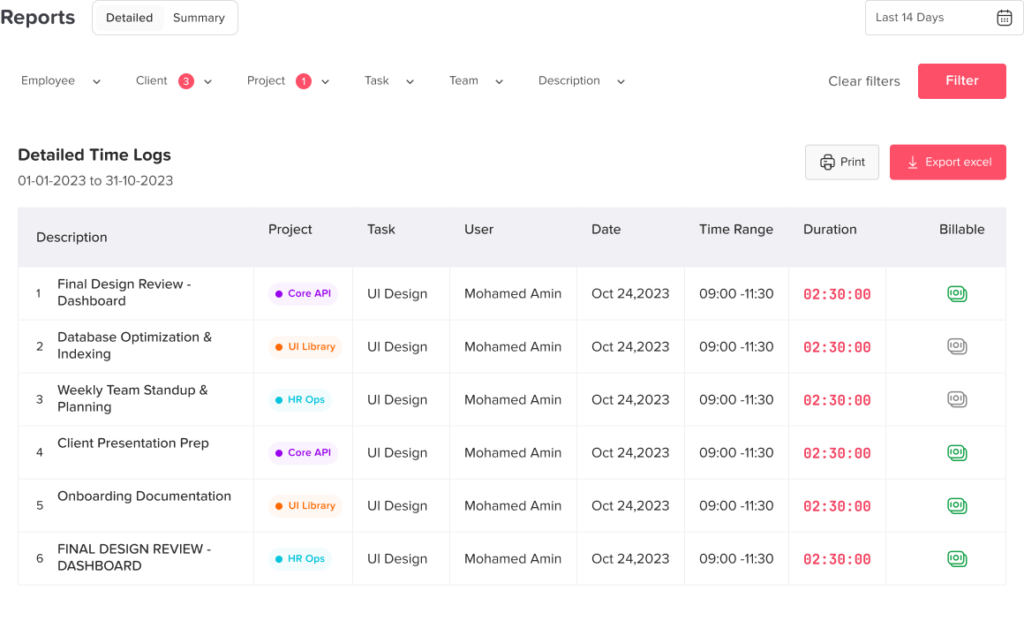Switch to the Detailed tab
The image size is (1024, 621).
[x=129, y=18]
